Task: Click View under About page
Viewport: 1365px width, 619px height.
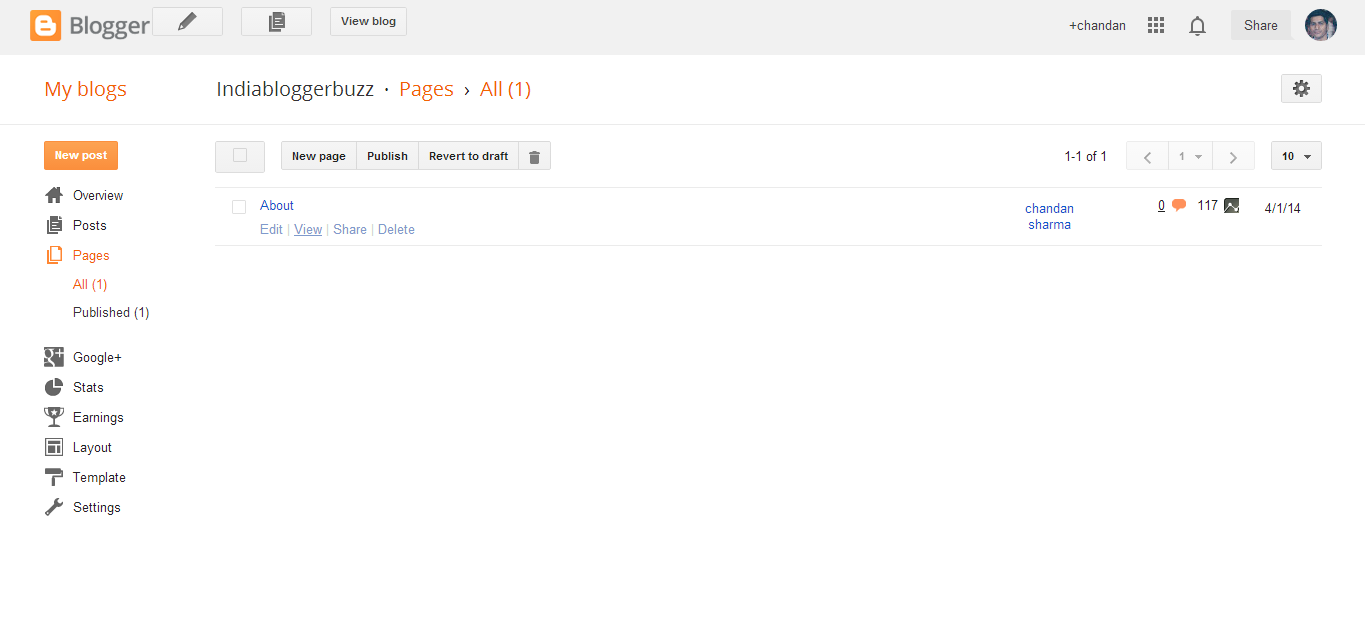Action: pyautogui.click(x=308, y=229)
